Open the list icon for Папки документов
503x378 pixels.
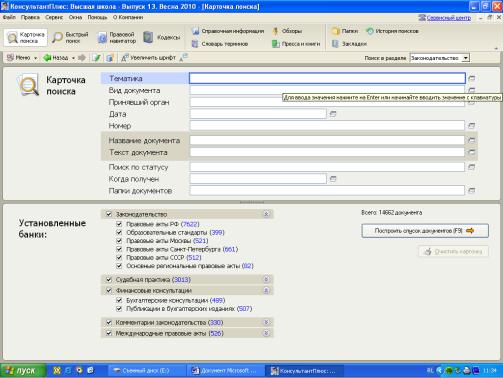pos(471,191)
